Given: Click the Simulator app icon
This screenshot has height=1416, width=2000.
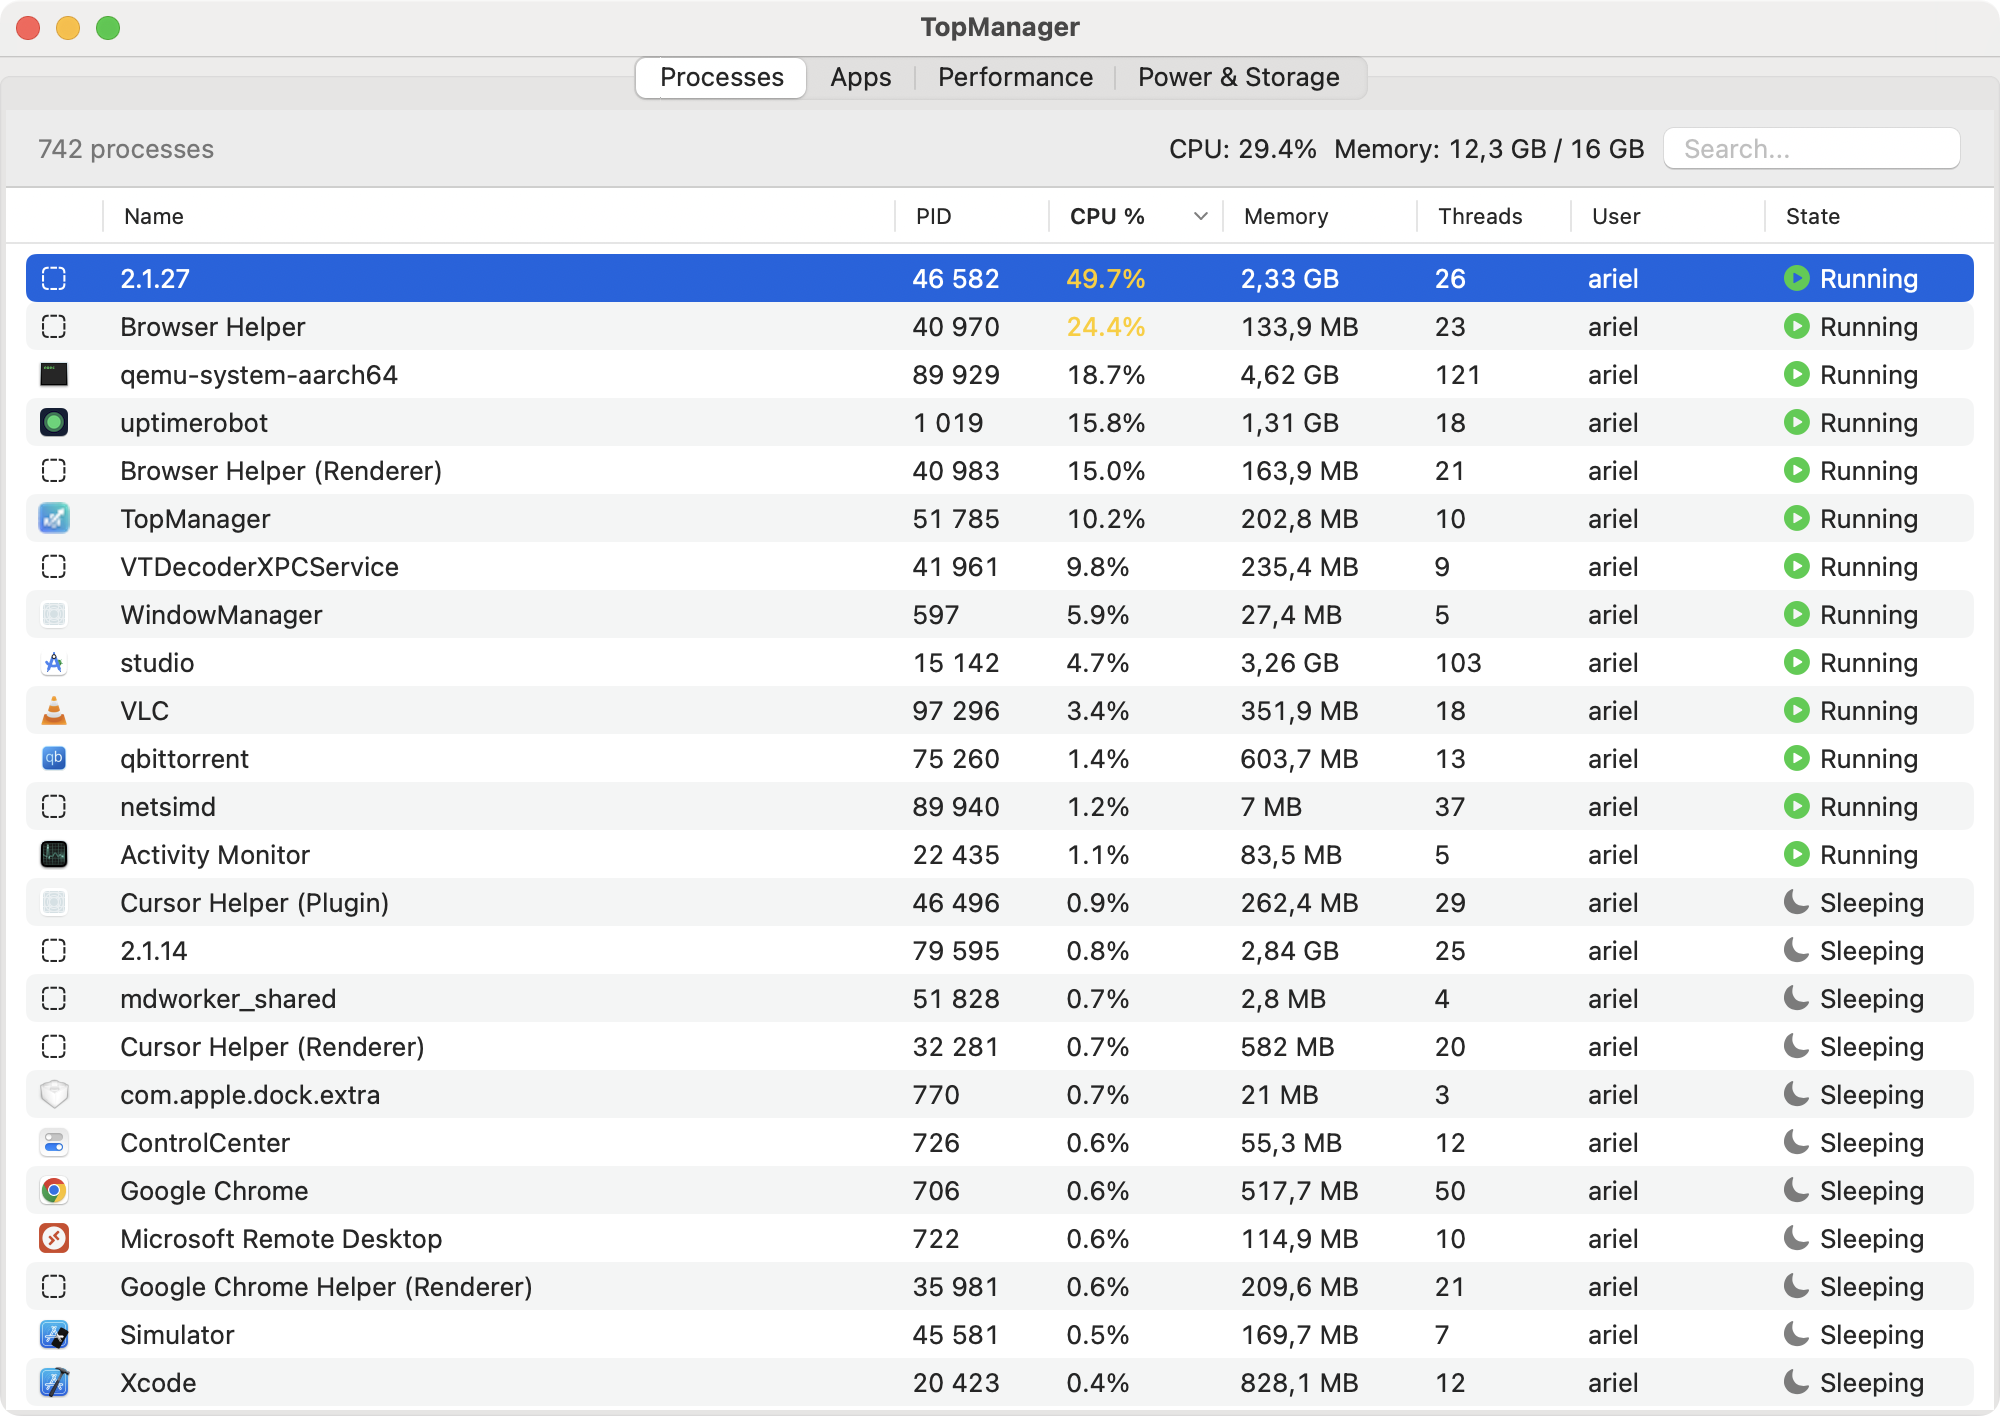Looking at the screenshot, I should pyautogui.click(x=54, y=1335).
